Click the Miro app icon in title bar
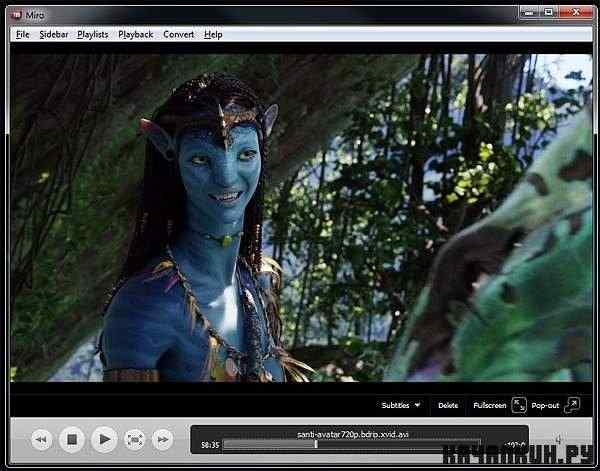 click(x=16, y=15)
